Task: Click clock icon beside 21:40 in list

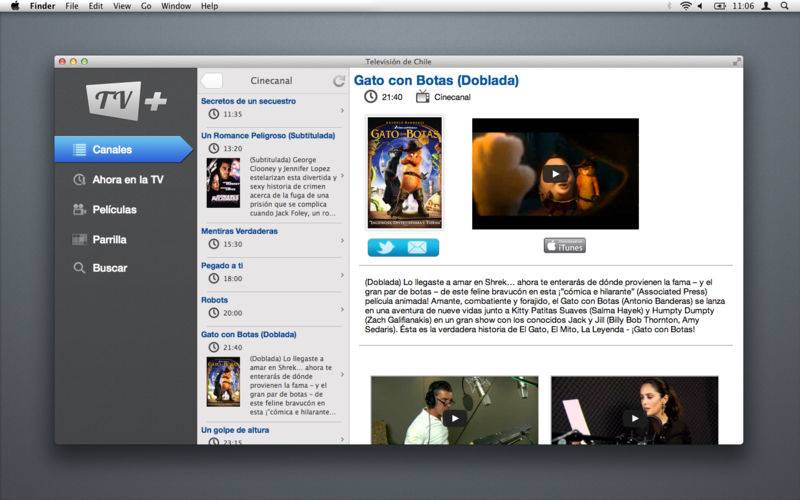Action: [214, 347]
